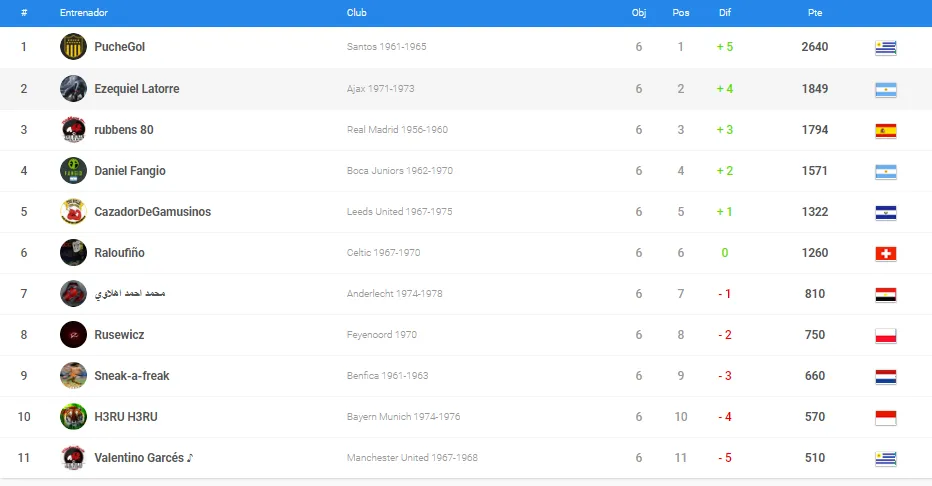
Task: Sort by the Club column header
Action: point(357,12)
